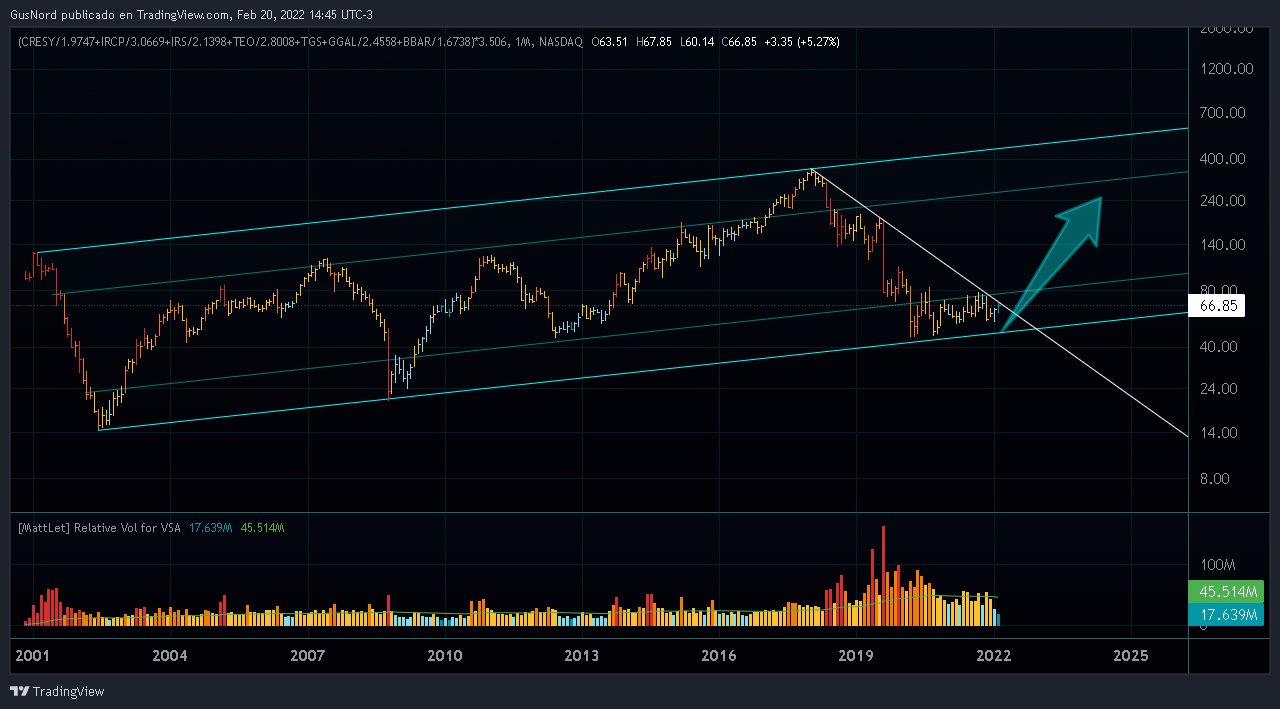Click the +3.35 (+5.27%) change value

coord(802,42)
